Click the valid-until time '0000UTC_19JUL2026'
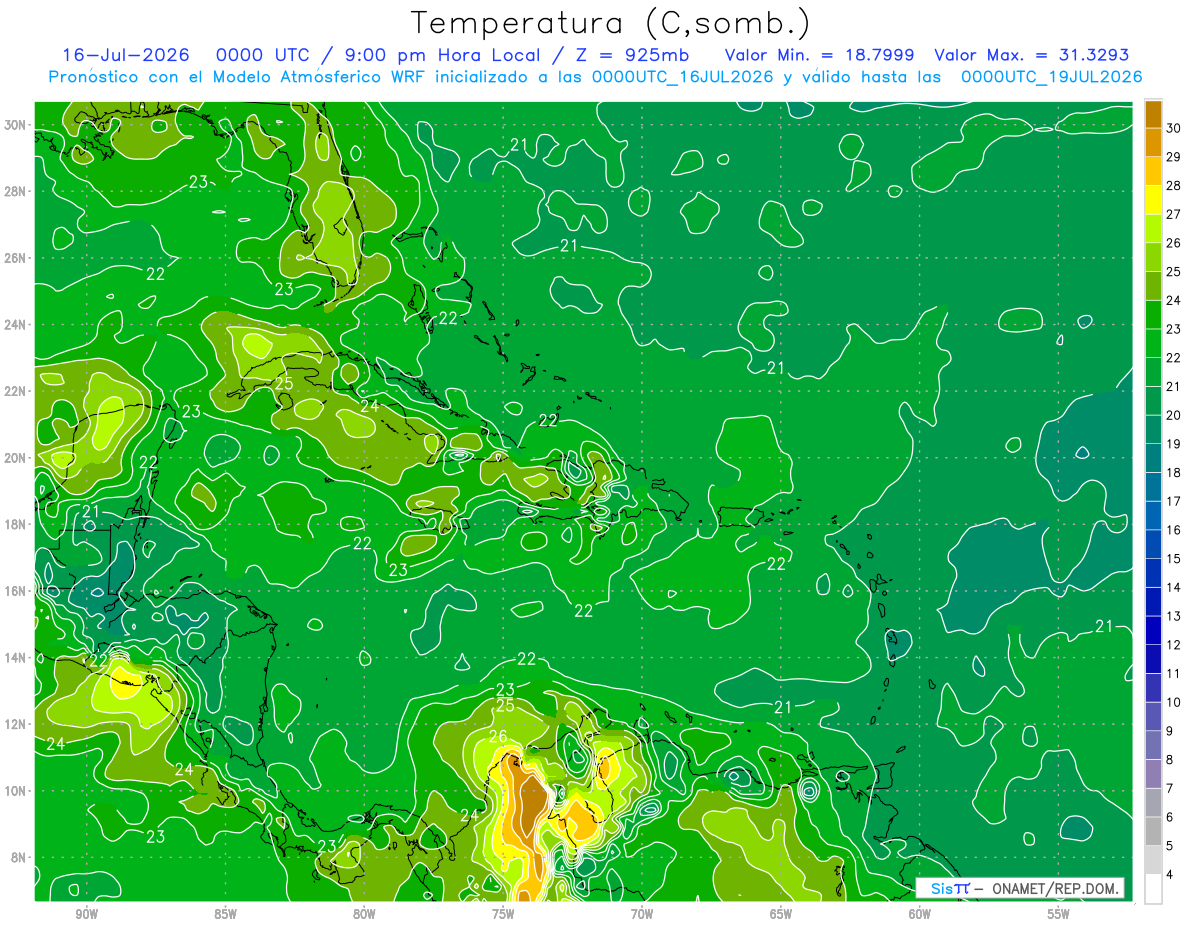This screenshot has width=1200, height=927. (1051, 77)
